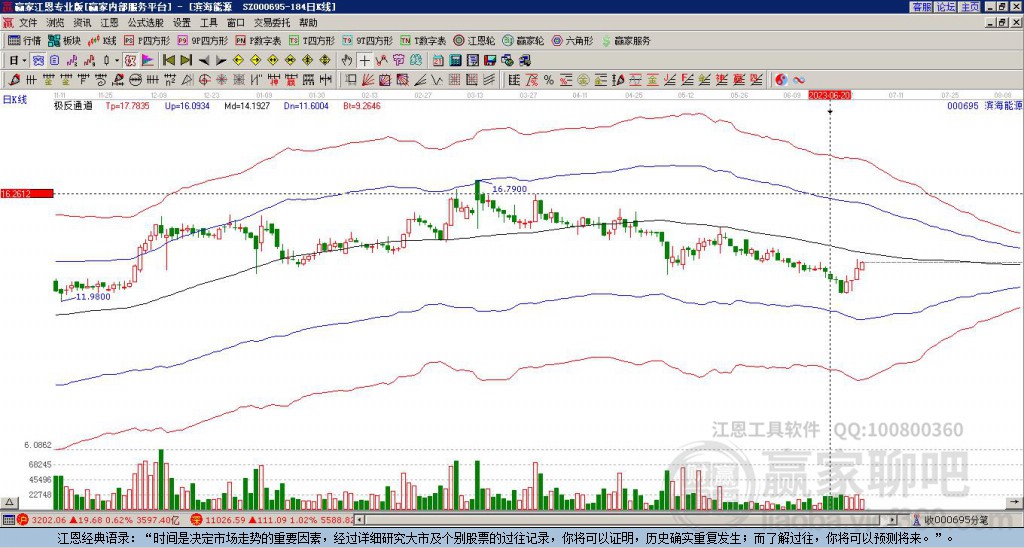Viewport: 1024px width, 548px height.
Task: Open the 资讯 menu
Action: tap(82, 23)
